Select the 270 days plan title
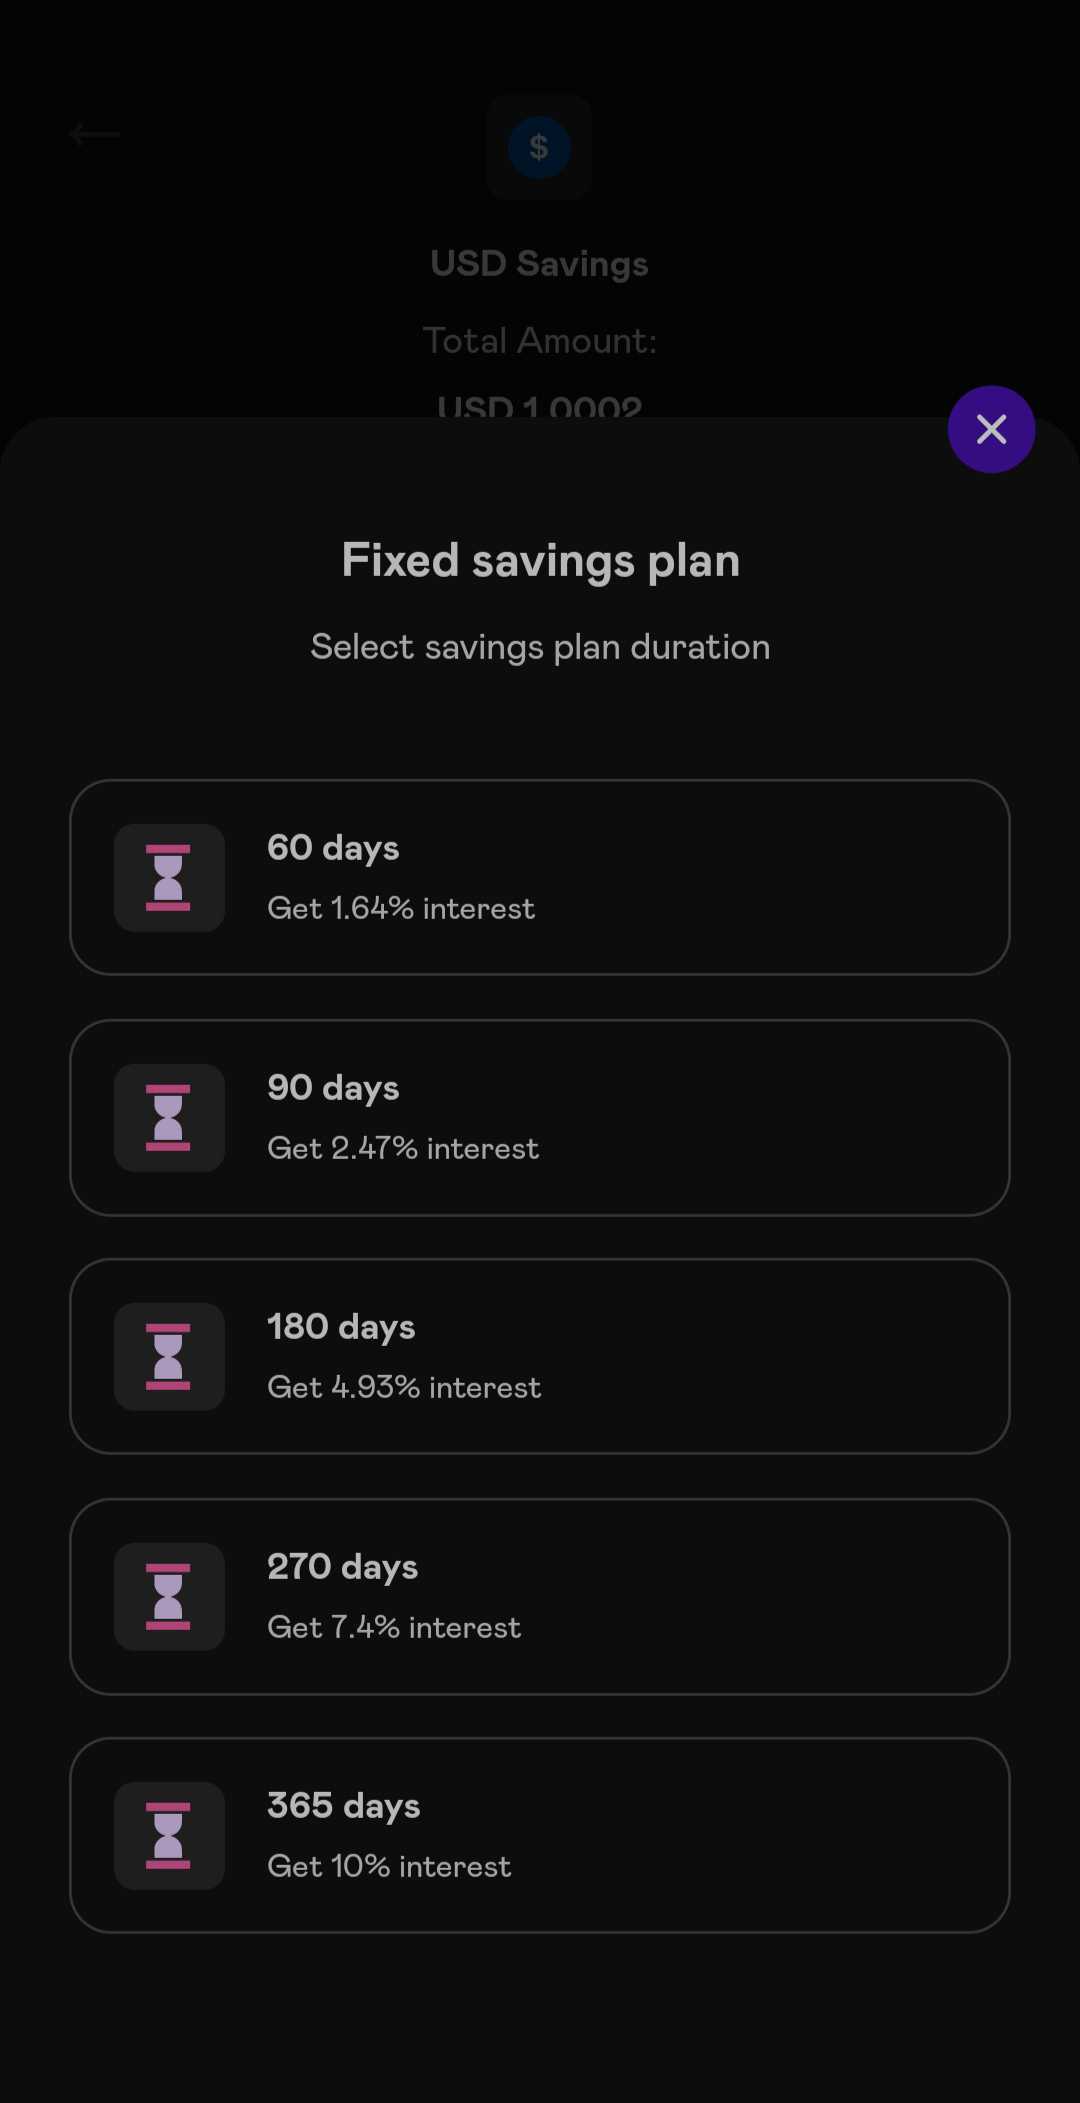The image size is (1080, 2103). 343,1567
